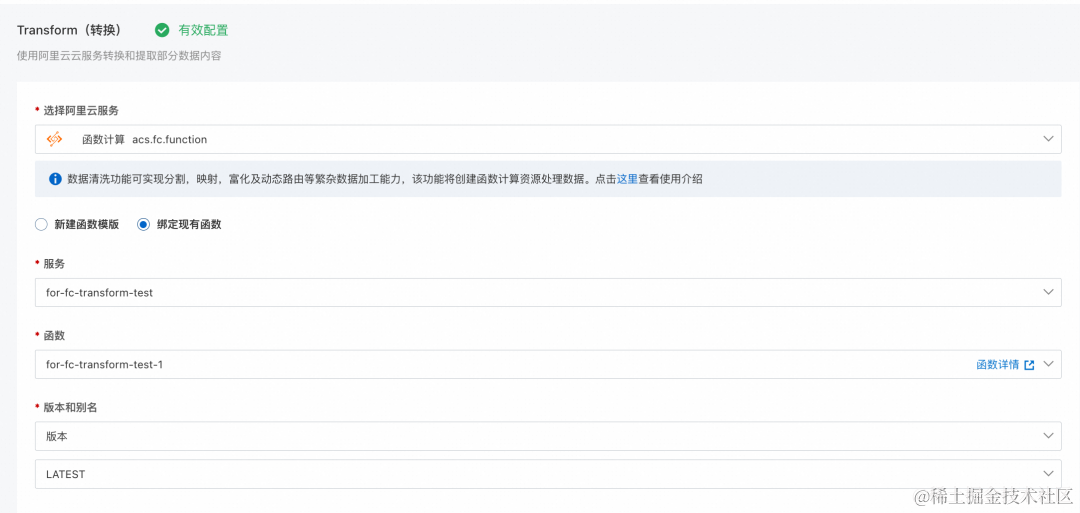
Task: Expand chevron on the 版本 selector
Action: tap(1048, 437)
